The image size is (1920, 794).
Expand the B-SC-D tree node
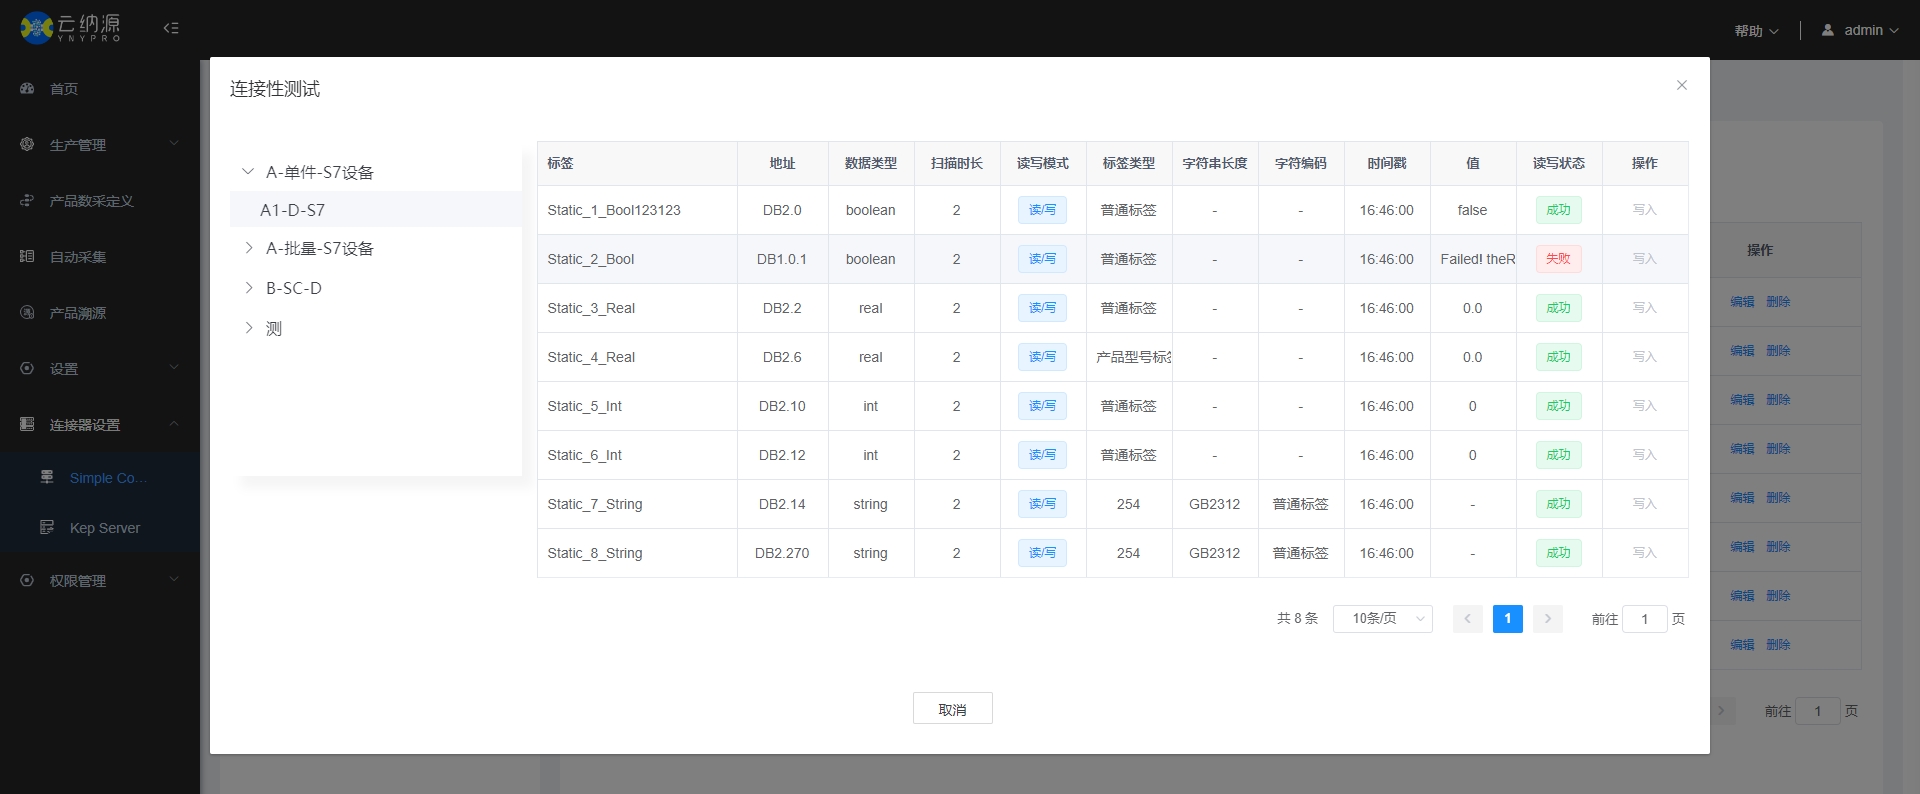248,288
